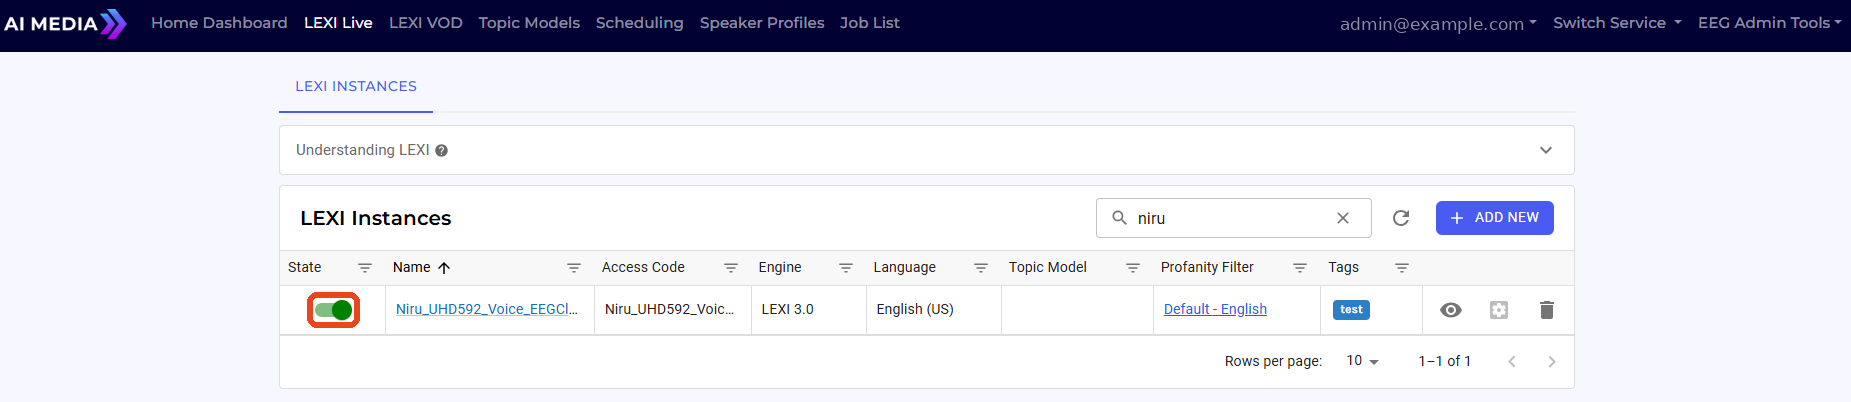The image size is (1851, 402).
Task: Open the Job List page
Action: [870, 23]
